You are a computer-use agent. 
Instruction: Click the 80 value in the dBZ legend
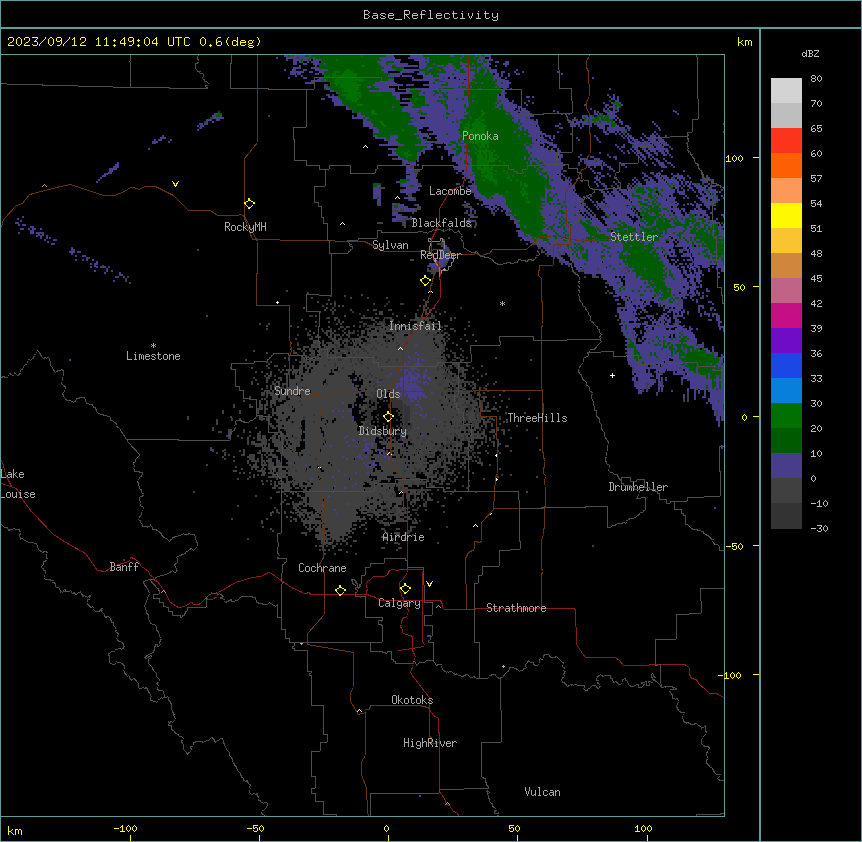point(816,79)
